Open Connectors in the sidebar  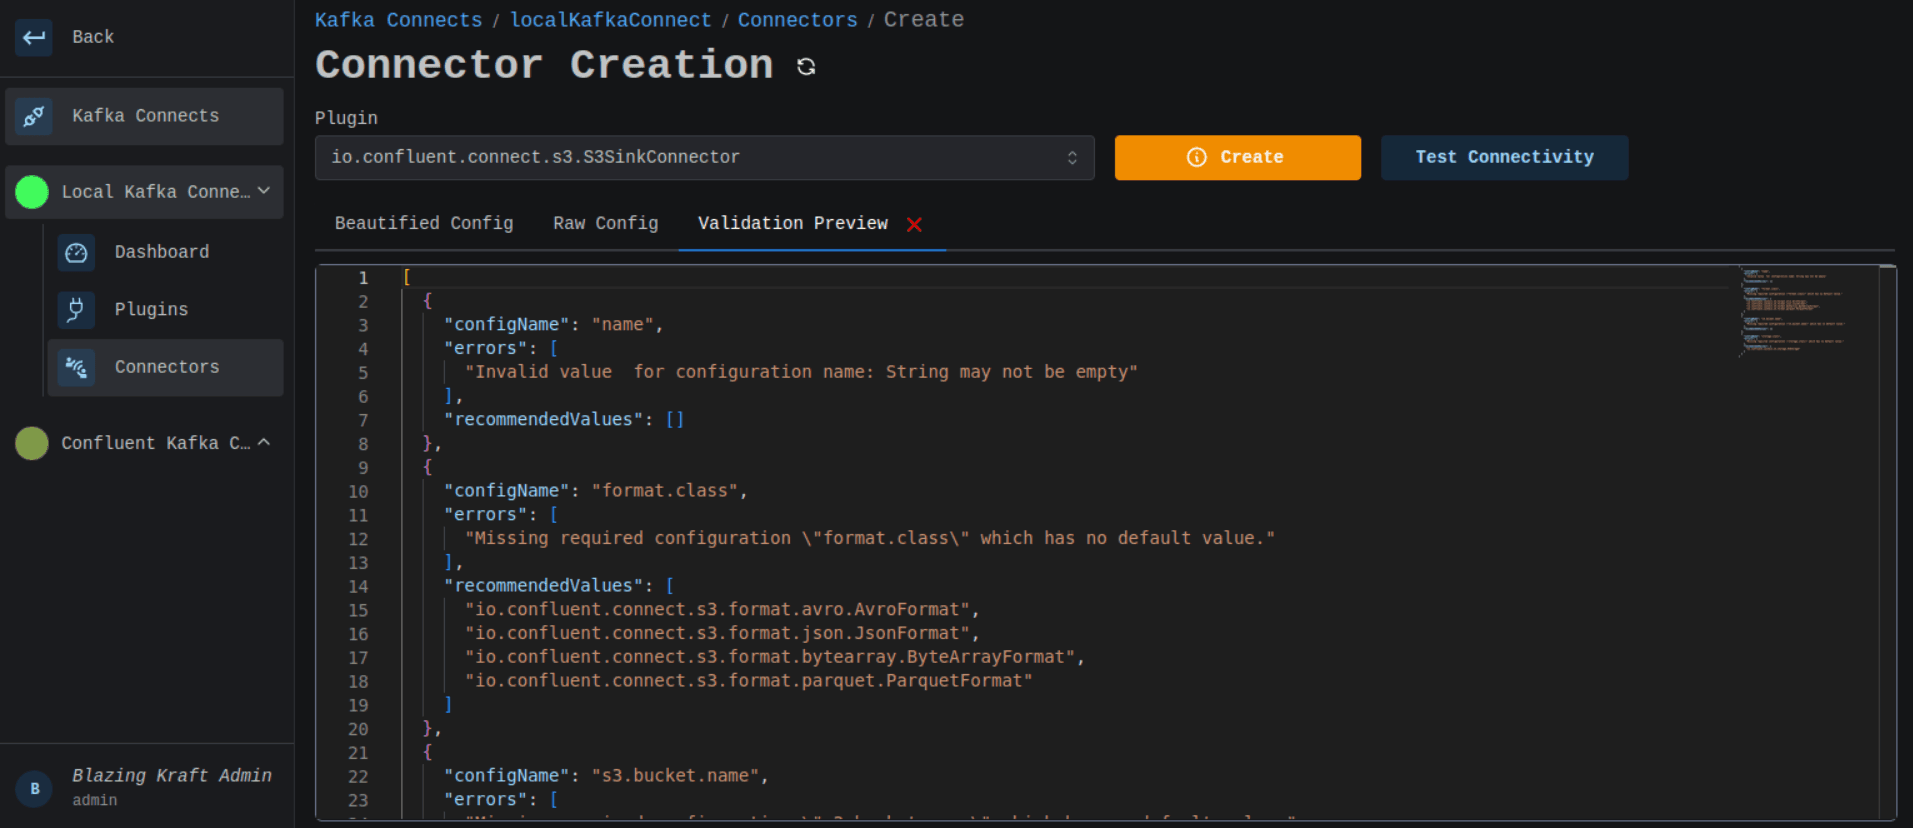(x=165, y=368)
